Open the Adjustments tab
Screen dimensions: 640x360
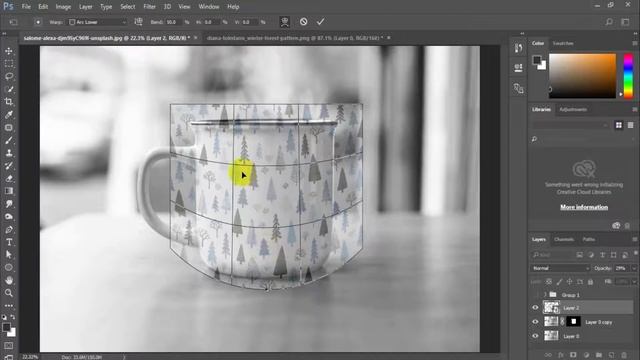coord(573,109)
